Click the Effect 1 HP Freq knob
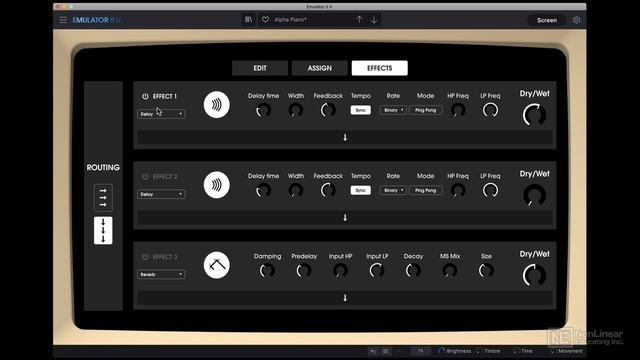Screen dimensions: 640x360 (x=458, y=110)
